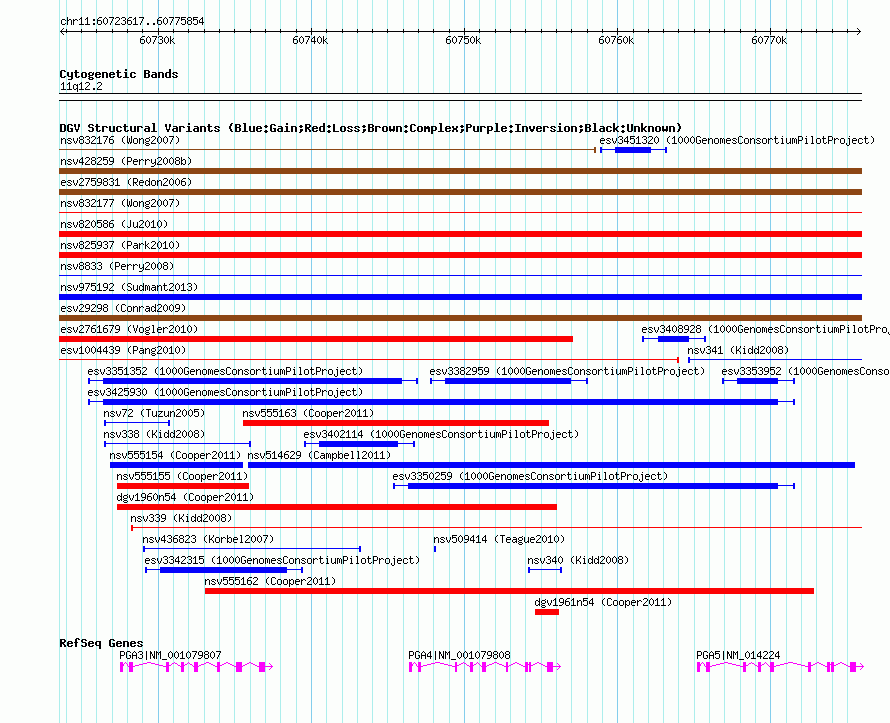The height and width of the screenshot is (723, 890).
Task: Select the esv3342315 blue feature bar
Action: tap(224, 570)
